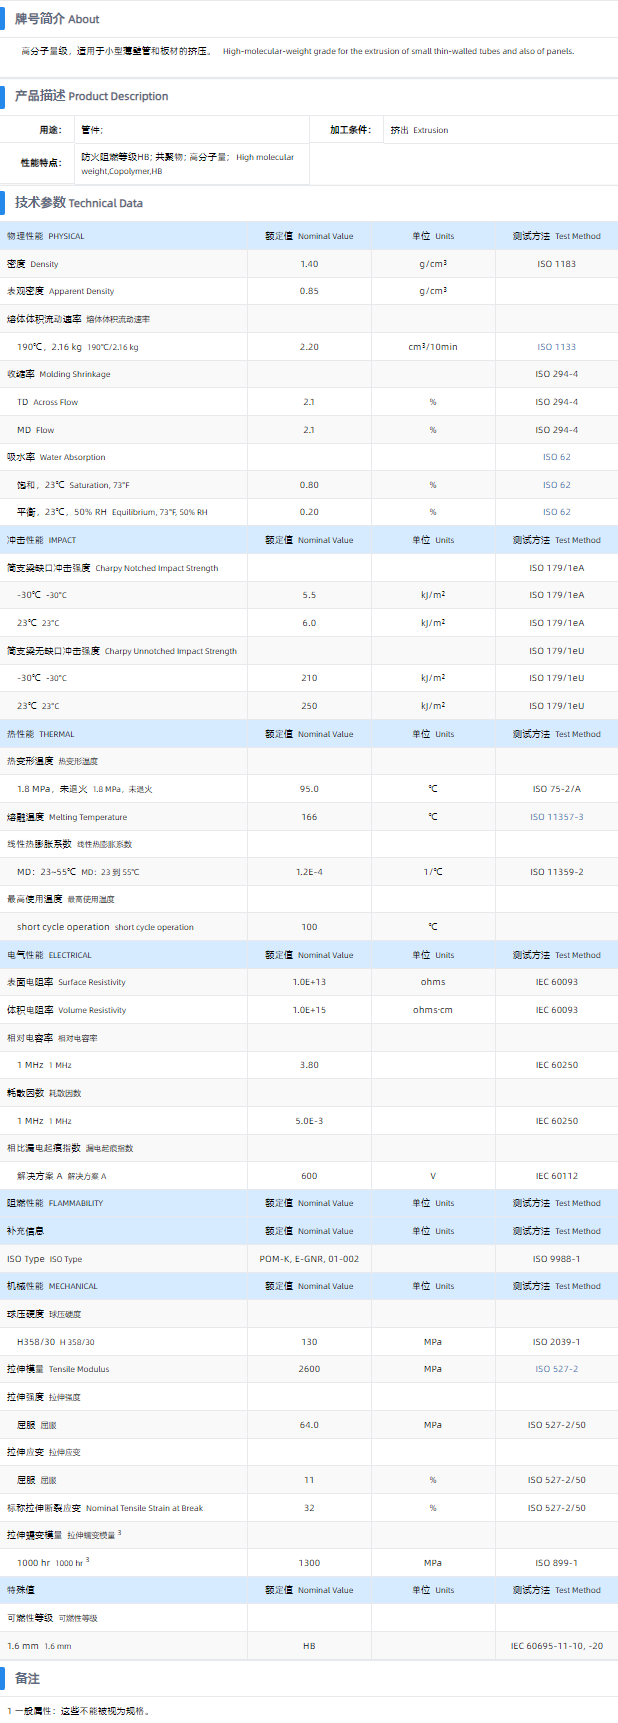The image size is (618, 1723).
Task: Open the ISO 1133 test method link
Action: tap(556, 347)
